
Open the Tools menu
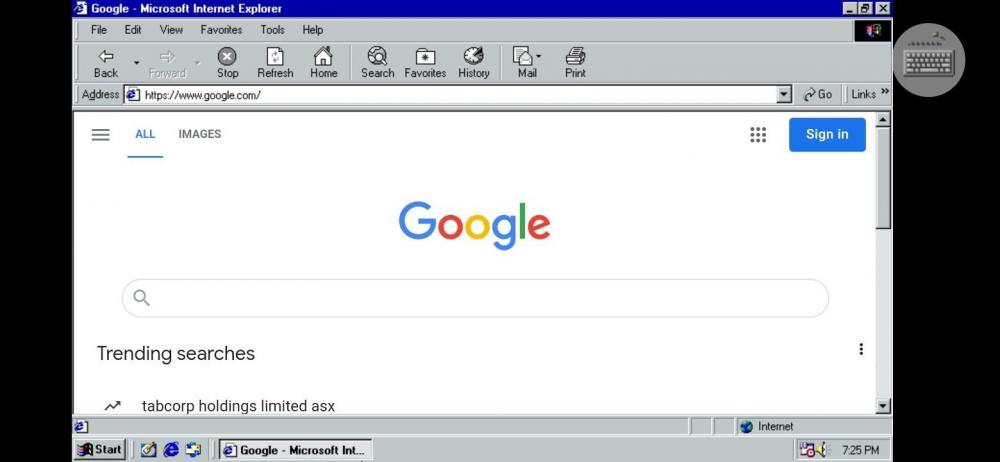[272, 30]
